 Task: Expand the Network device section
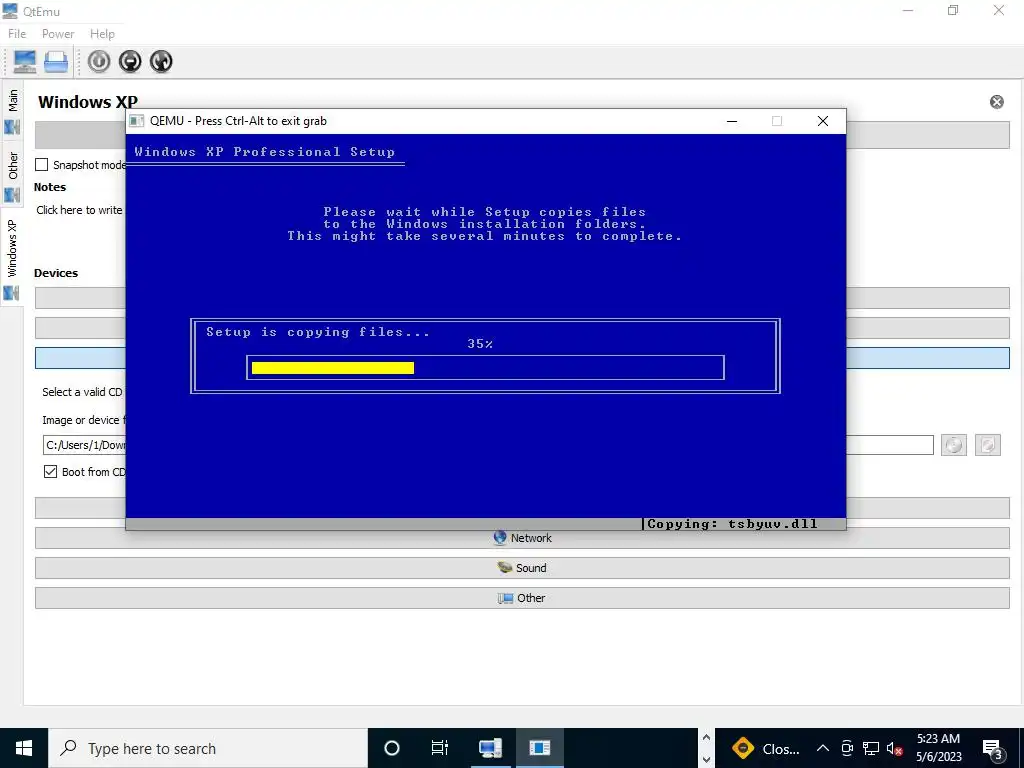[x=522, y=537]
